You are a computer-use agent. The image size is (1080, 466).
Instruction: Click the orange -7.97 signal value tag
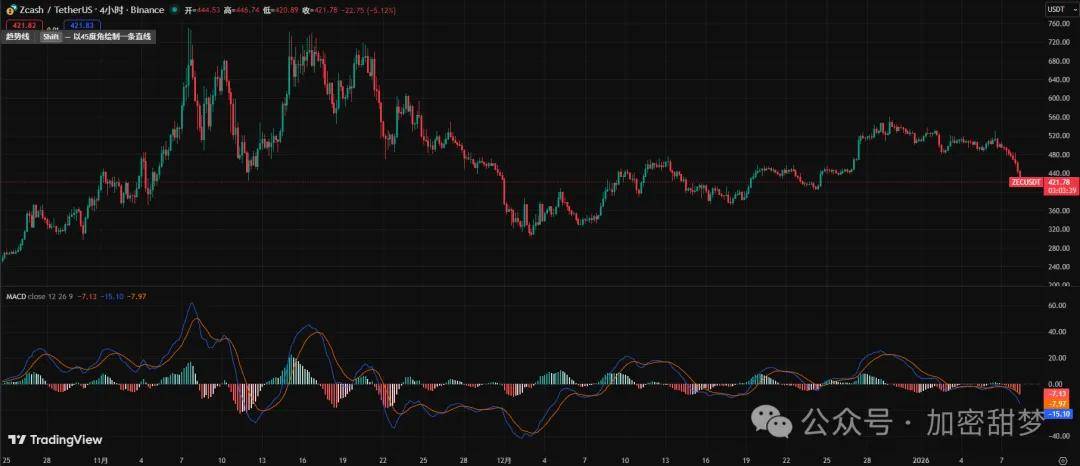[1057, 403]
